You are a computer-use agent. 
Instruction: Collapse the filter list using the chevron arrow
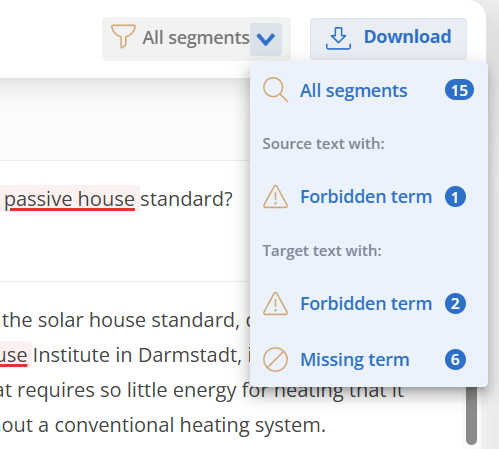(x=266, y=39)
